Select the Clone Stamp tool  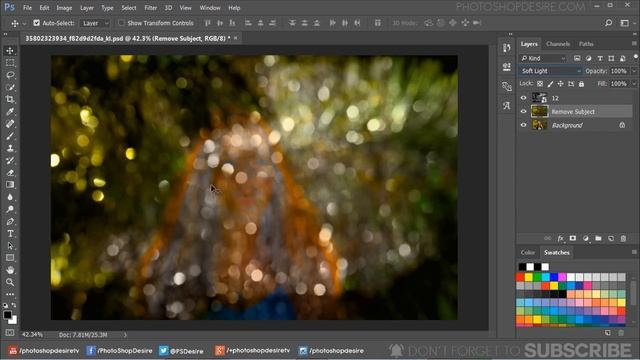click(x=10, y=148)
